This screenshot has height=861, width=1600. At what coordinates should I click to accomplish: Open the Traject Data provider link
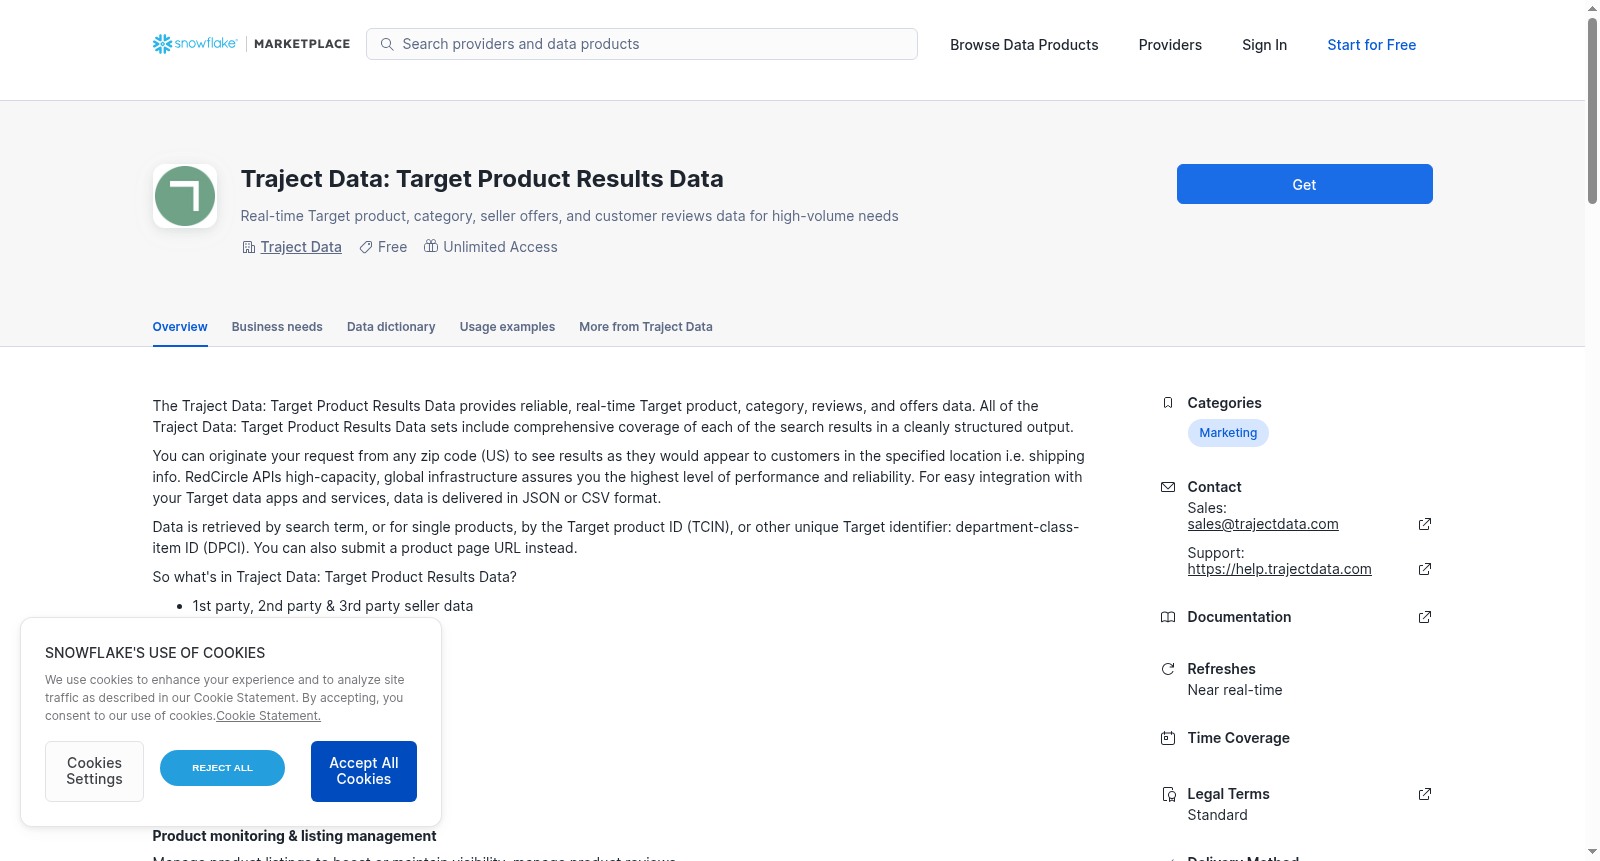click(x=301, y=247)
